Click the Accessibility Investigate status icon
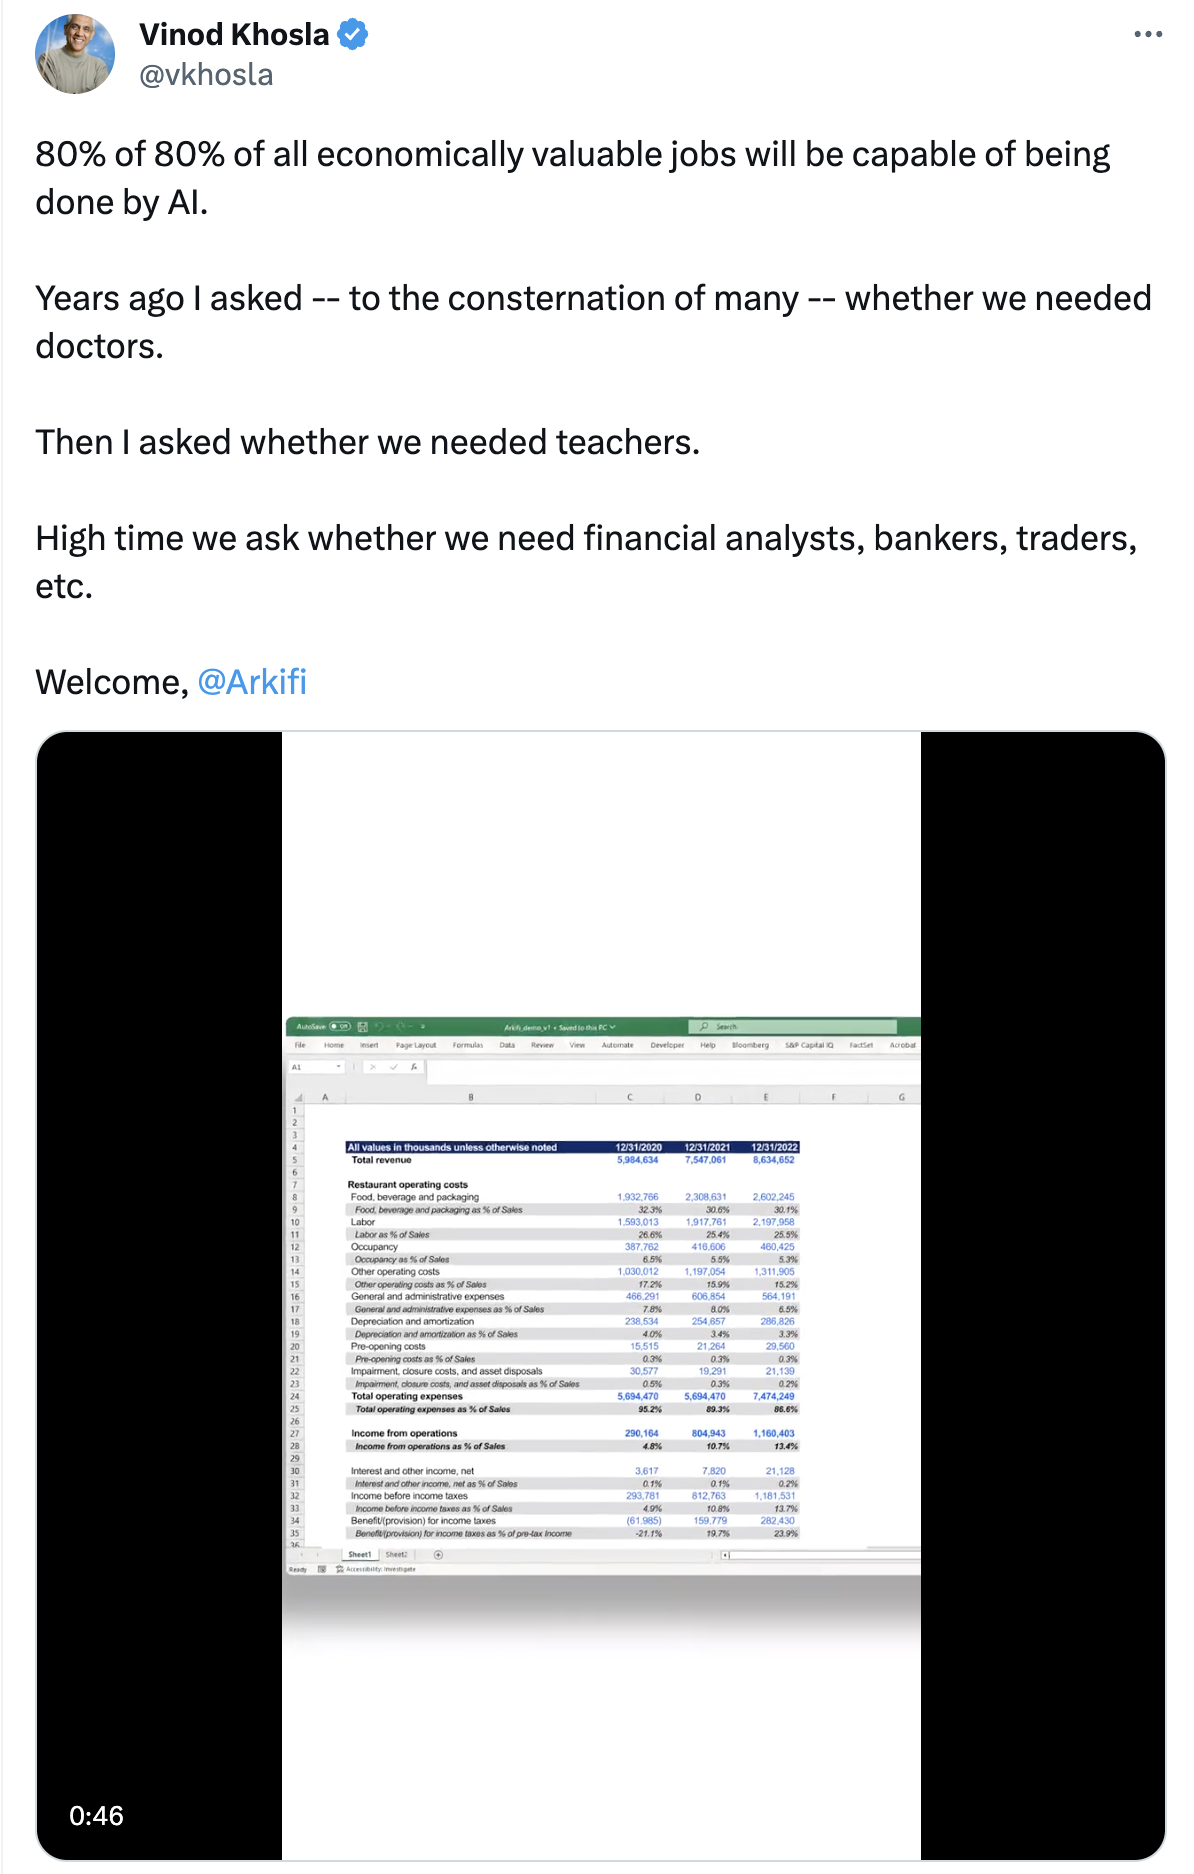Viewport: 1194px width, 1874px height. pos(340,1569)
